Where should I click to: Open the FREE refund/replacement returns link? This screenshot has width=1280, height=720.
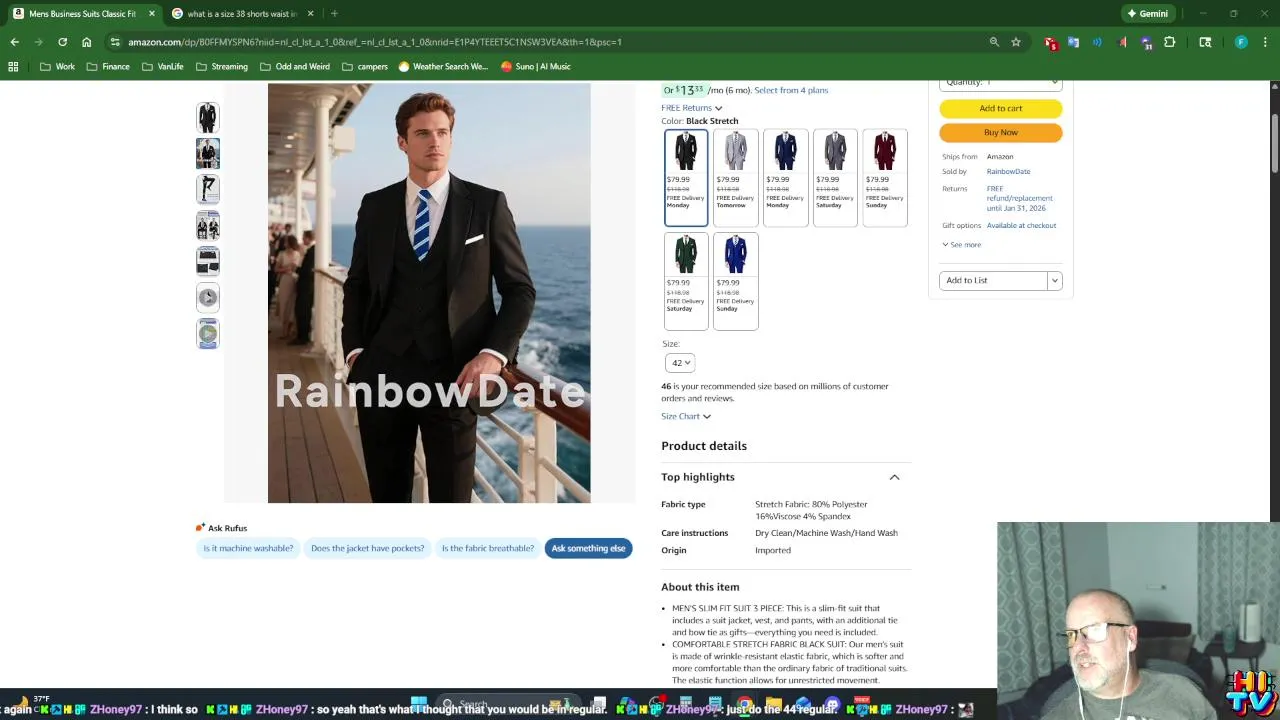point(1019,198)
